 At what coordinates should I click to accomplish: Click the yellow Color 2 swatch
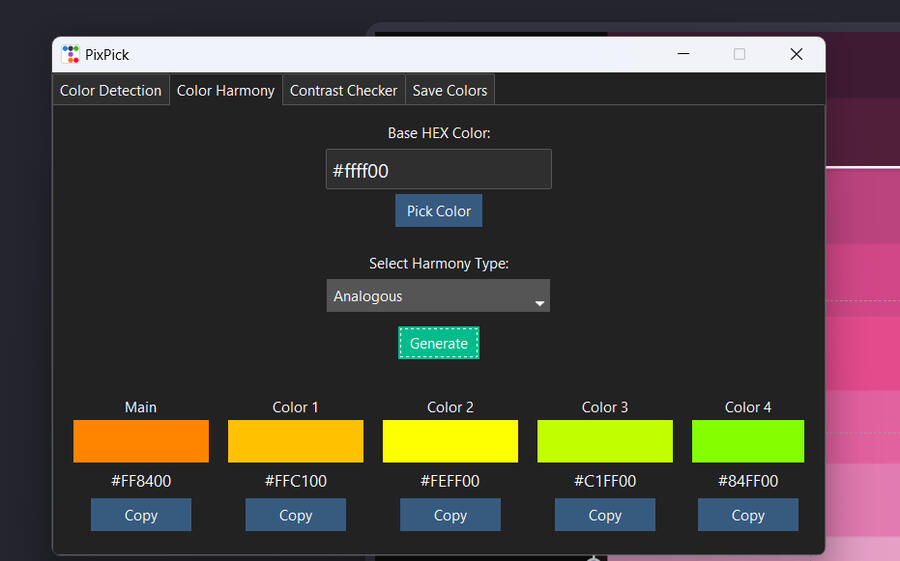pyautogui.click(x=450, y=441)
